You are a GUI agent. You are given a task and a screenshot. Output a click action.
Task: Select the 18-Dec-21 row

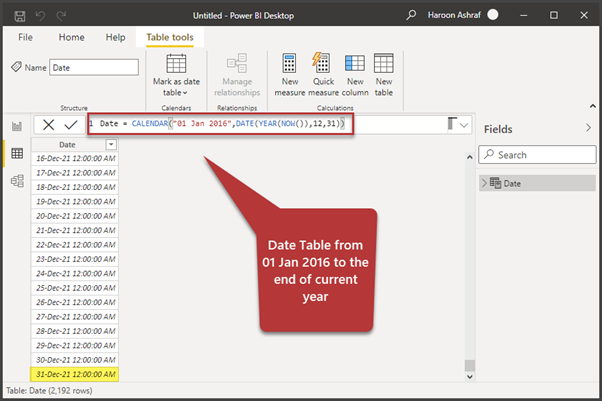click(75, 187)
